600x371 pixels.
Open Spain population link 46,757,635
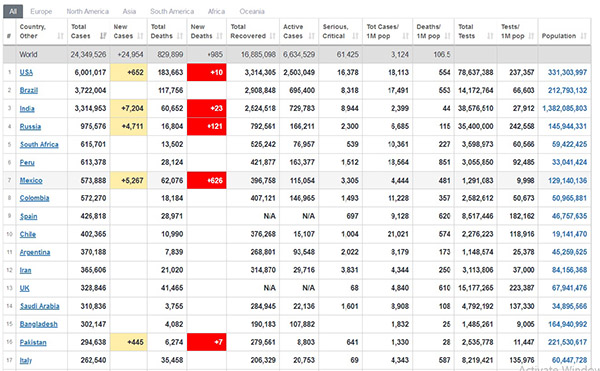(x=569, y=216)
